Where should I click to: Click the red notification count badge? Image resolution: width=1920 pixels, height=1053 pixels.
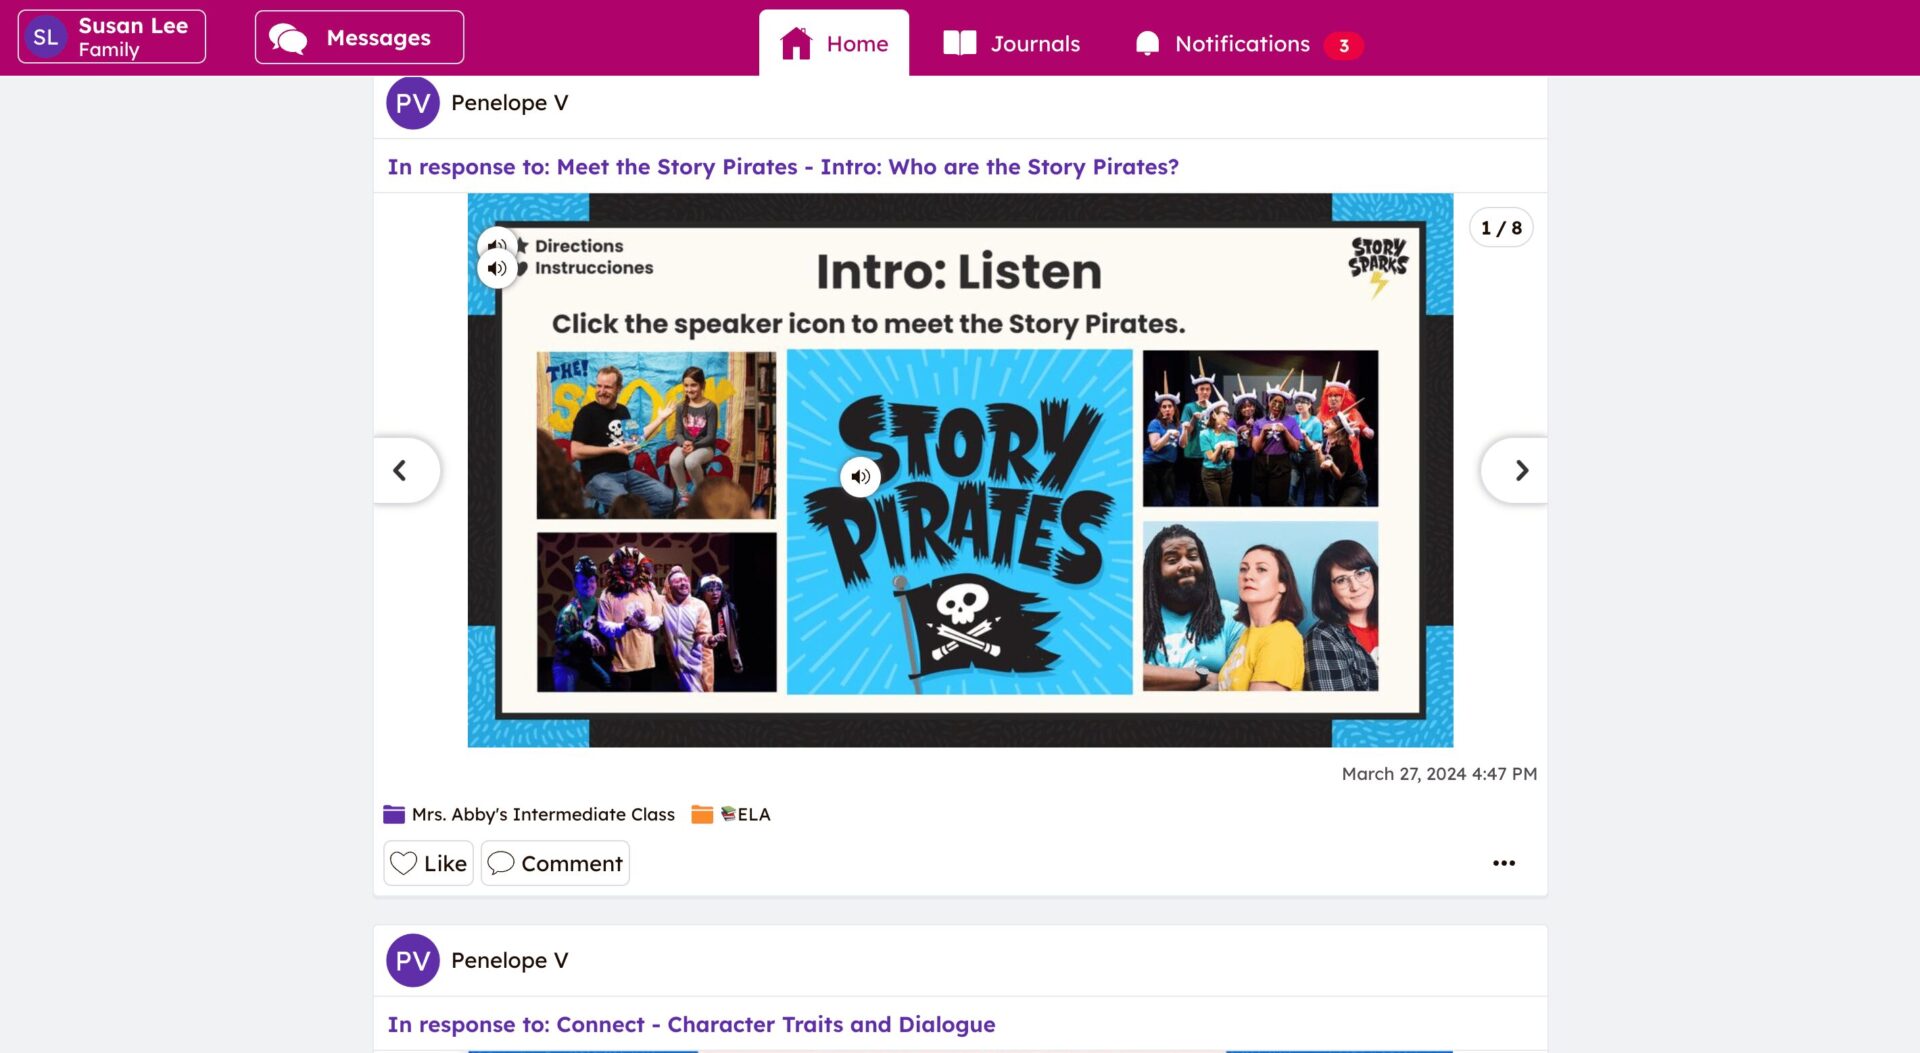click(1343, 45)
